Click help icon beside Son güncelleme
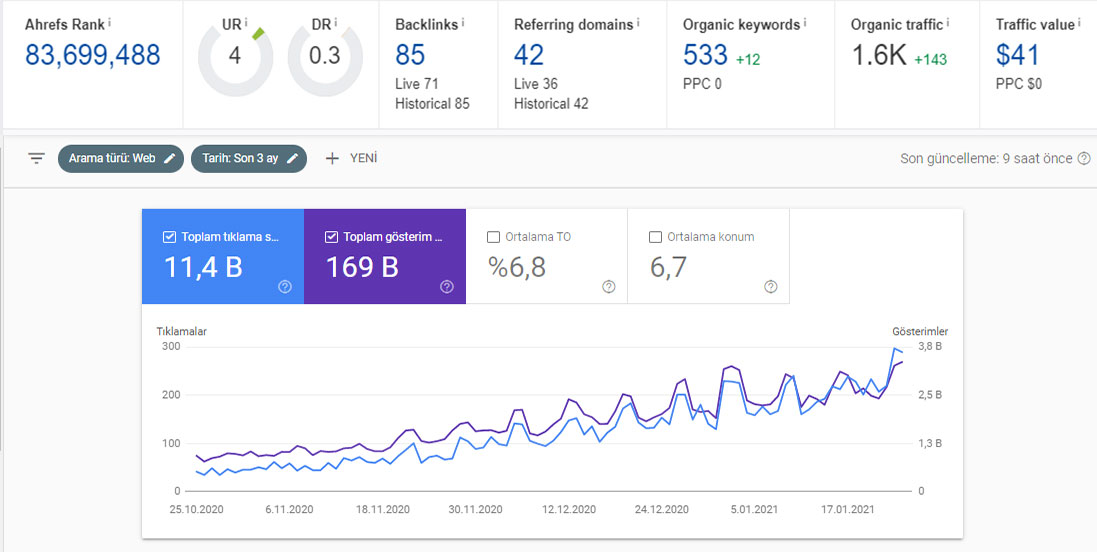This screenshot has width=1097, height=552. point(1084,159)
